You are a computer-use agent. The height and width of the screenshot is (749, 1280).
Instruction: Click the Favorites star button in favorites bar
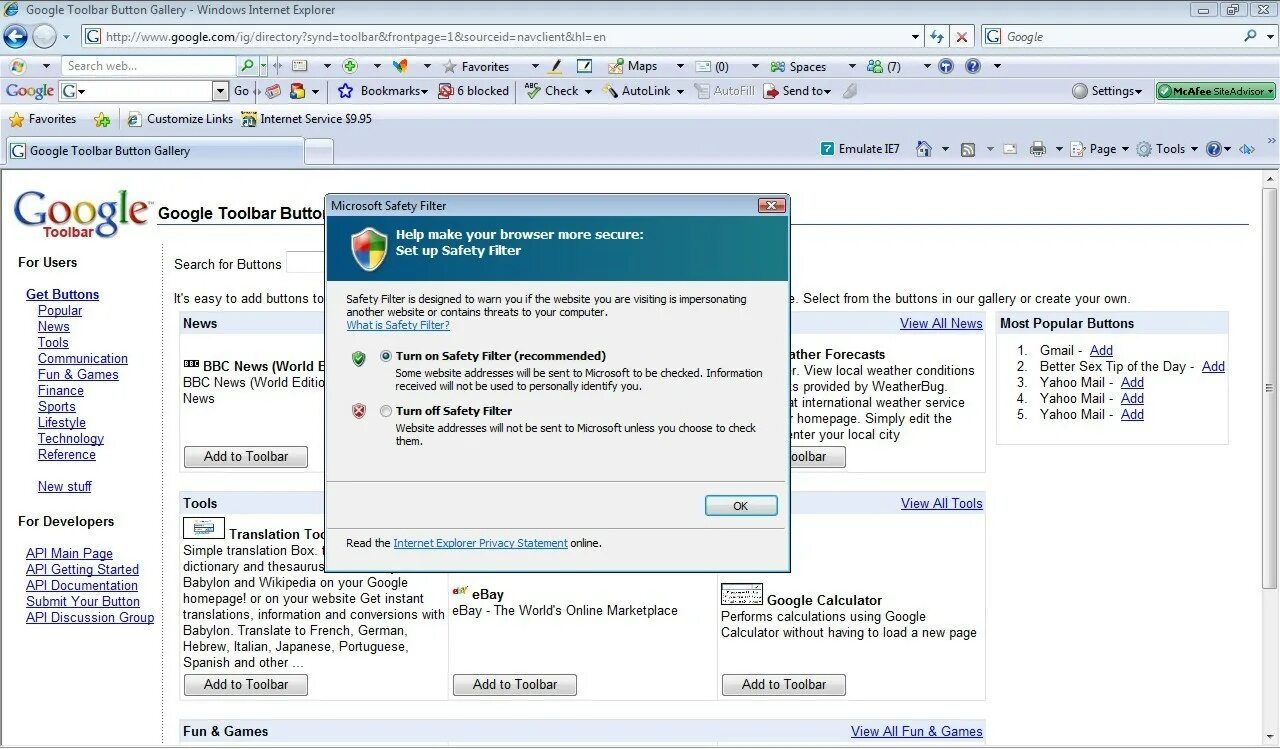pyautogui.click(x=42, y=119)
